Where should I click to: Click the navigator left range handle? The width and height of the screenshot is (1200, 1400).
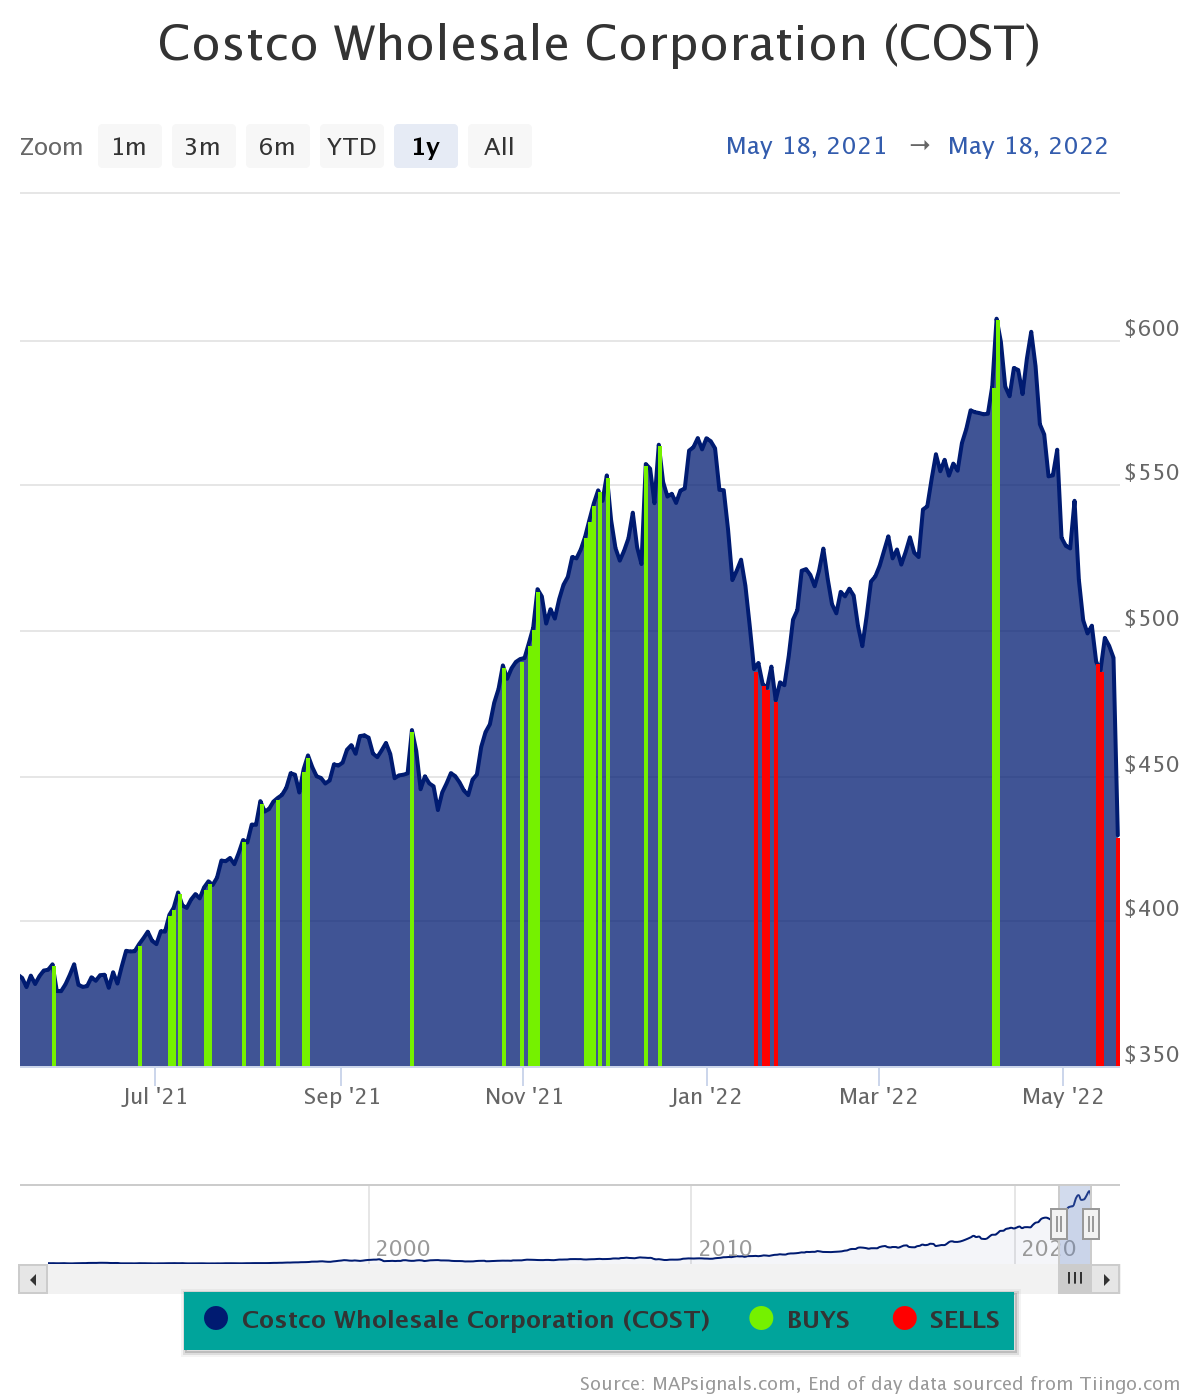(1059, 1223)
